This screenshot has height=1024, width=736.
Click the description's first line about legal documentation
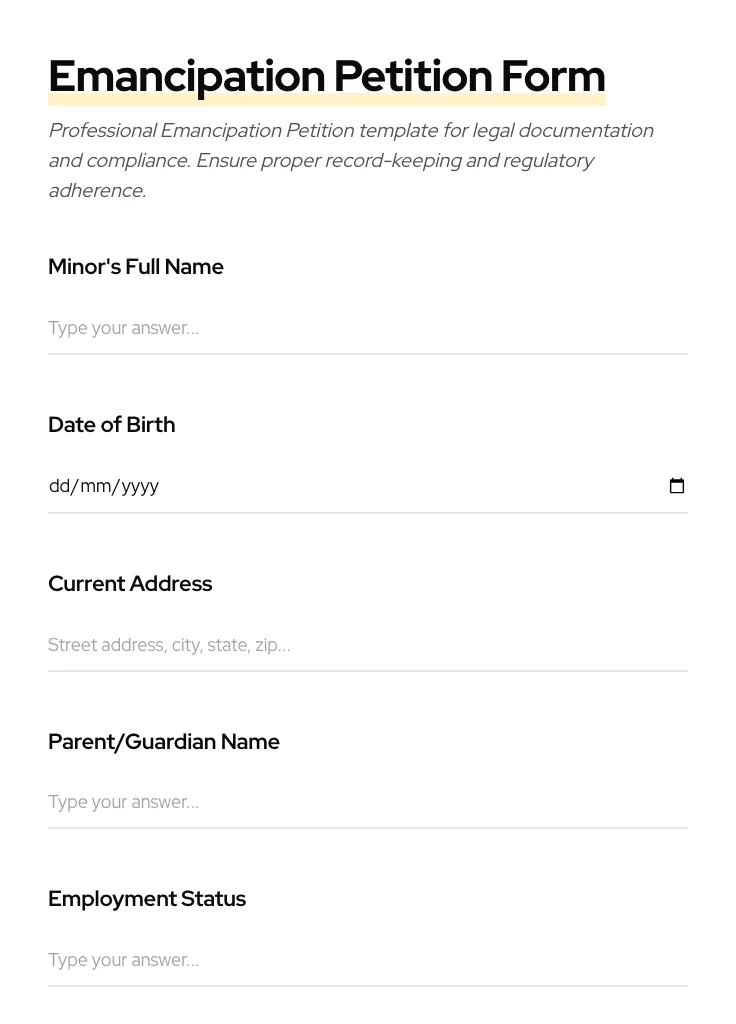click(351, 131)
